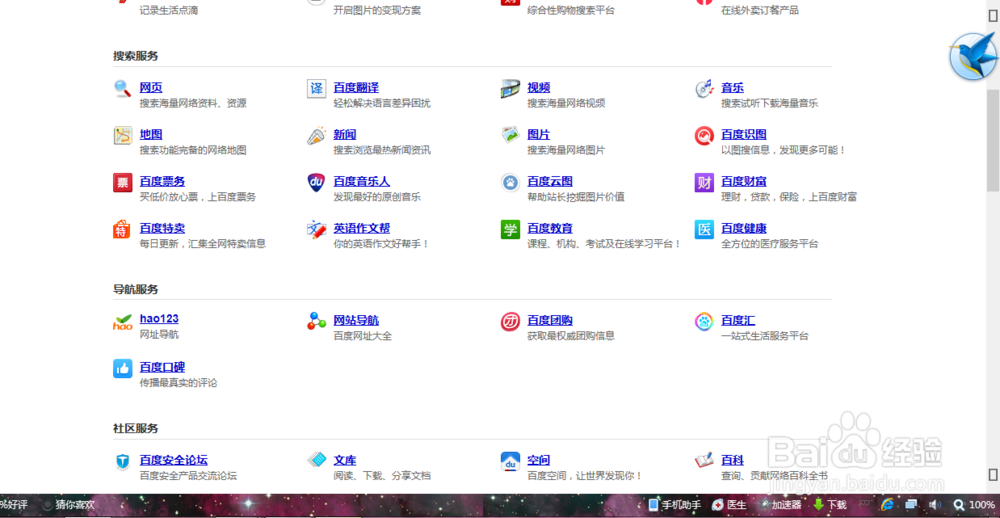Select the 空间 link
The image size is (1000, 518).
click(538, 460)
